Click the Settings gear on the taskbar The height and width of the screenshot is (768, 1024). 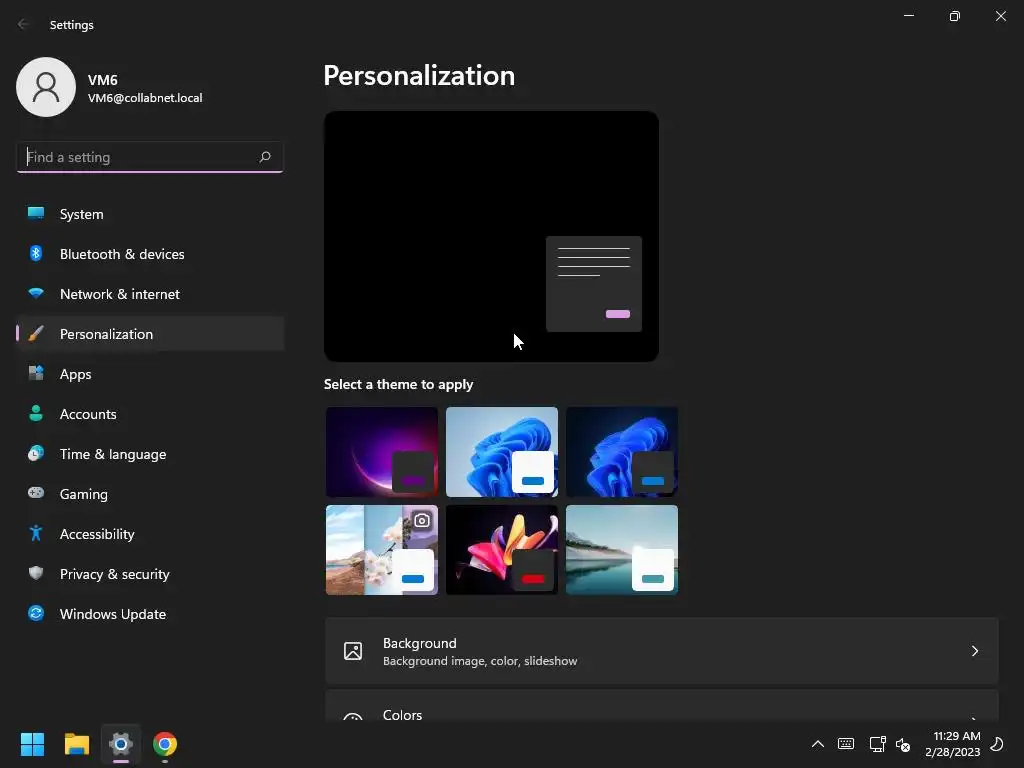121,744
